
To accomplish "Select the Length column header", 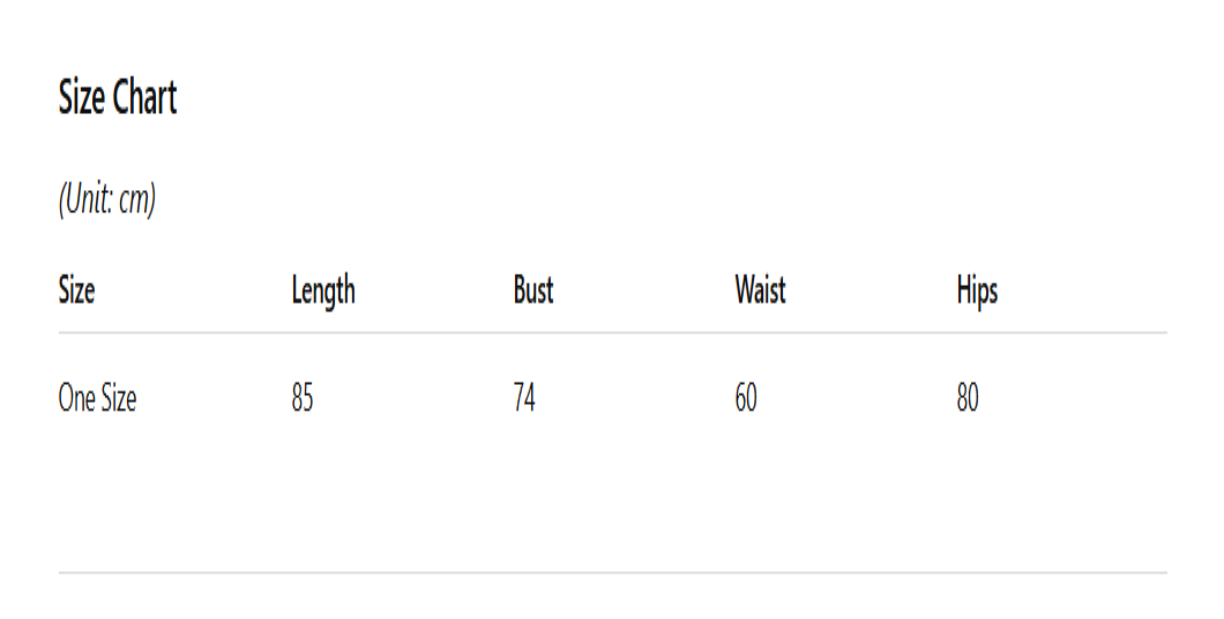I will coord(323,291).
